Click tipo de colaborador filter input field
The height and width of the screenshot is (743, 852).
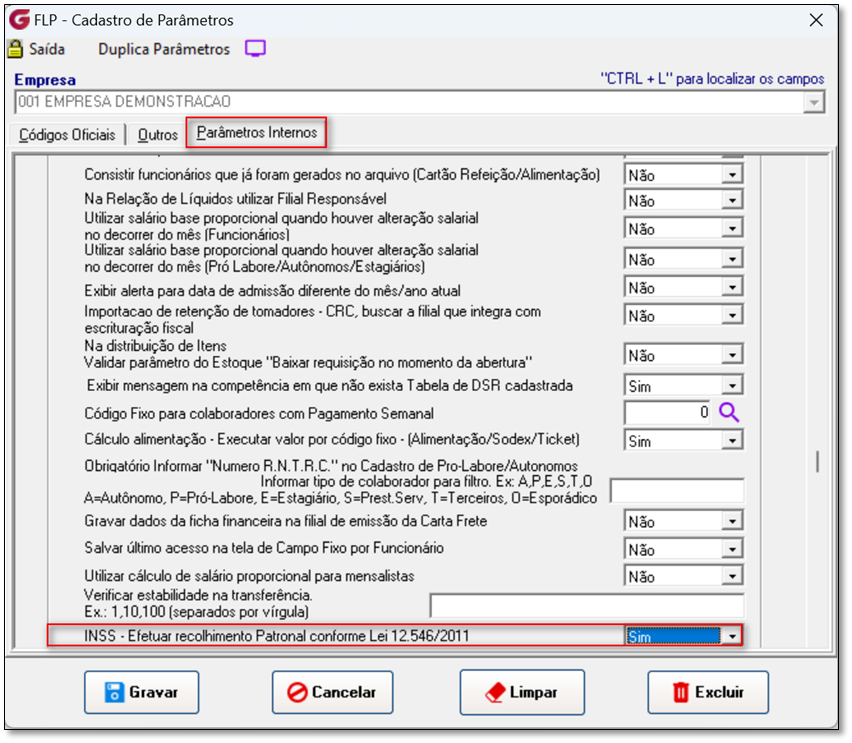[677, 491]
